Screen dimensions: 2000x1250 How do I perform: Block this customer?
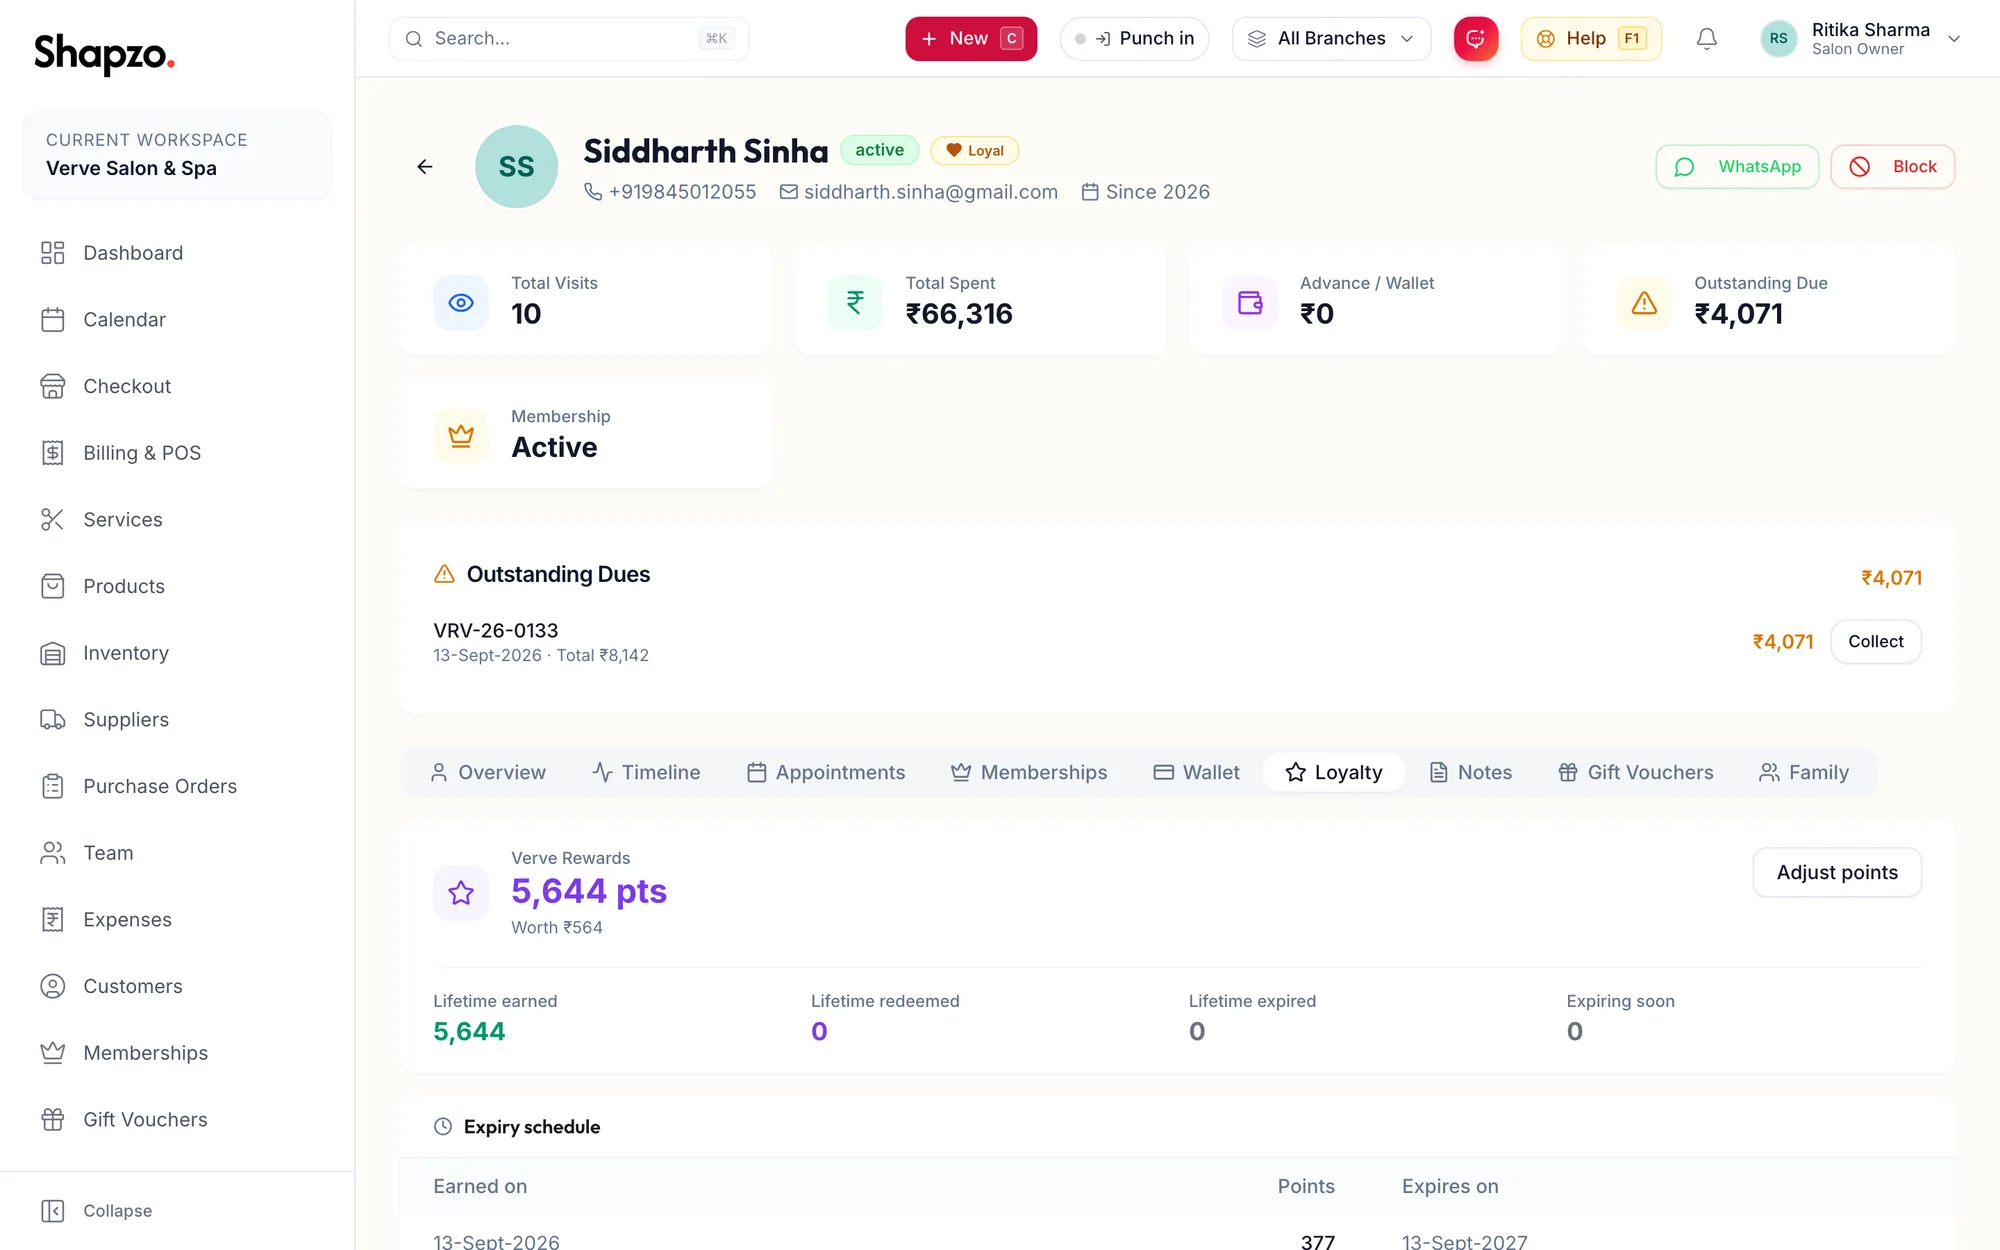1893,167
